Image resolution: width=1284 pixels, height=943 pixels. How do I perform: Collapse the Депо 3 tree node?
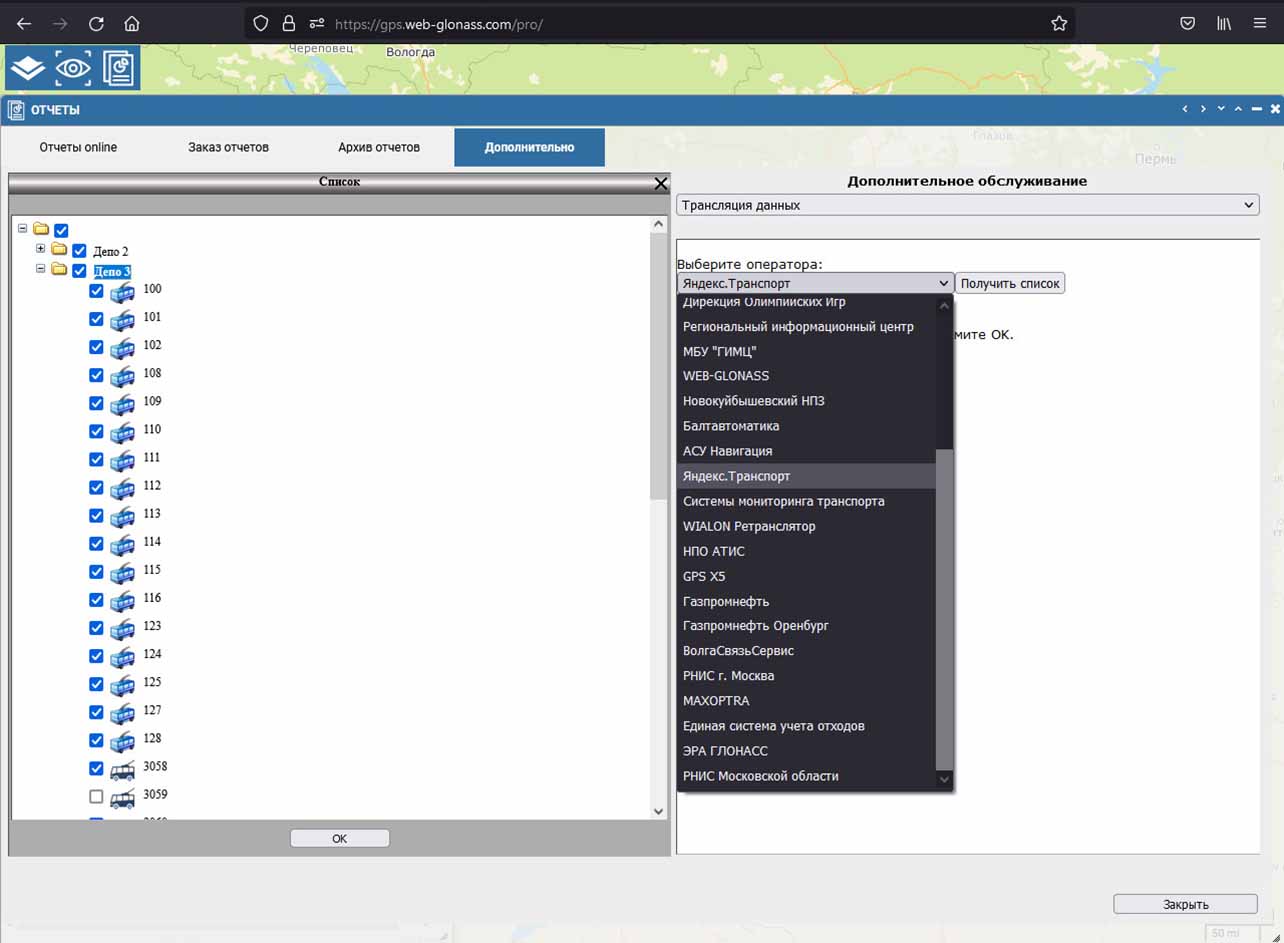tap(41, 268)
